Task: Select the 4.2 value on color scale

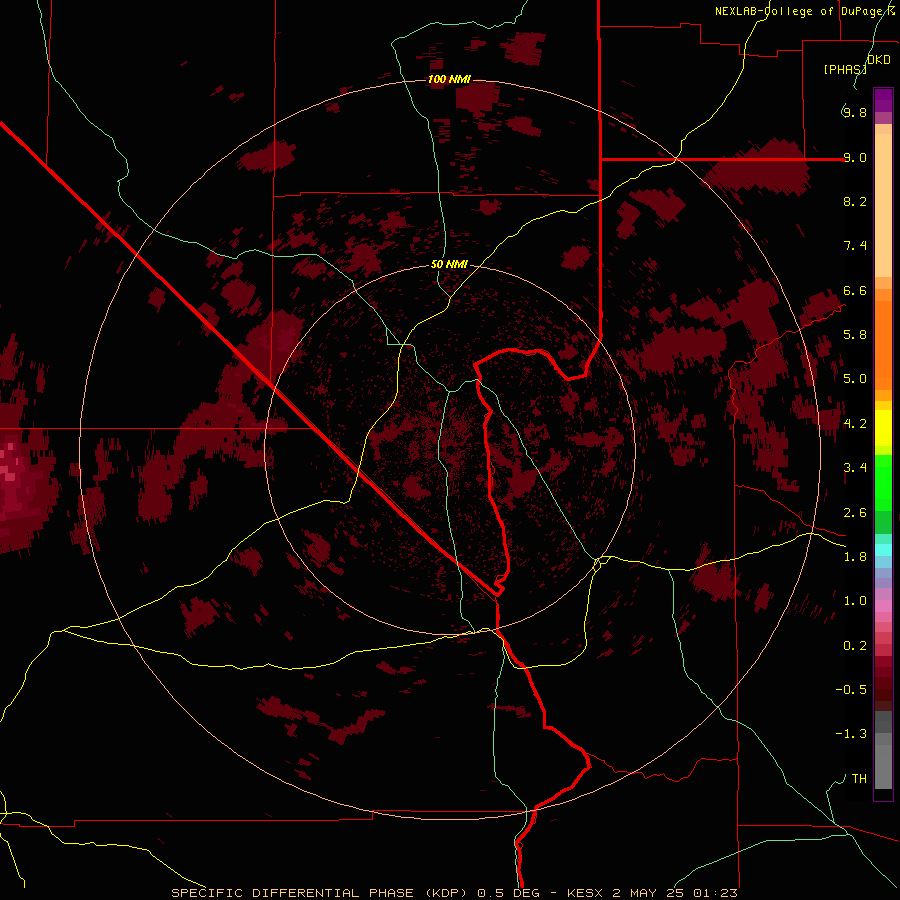Action: coord(855,423)
